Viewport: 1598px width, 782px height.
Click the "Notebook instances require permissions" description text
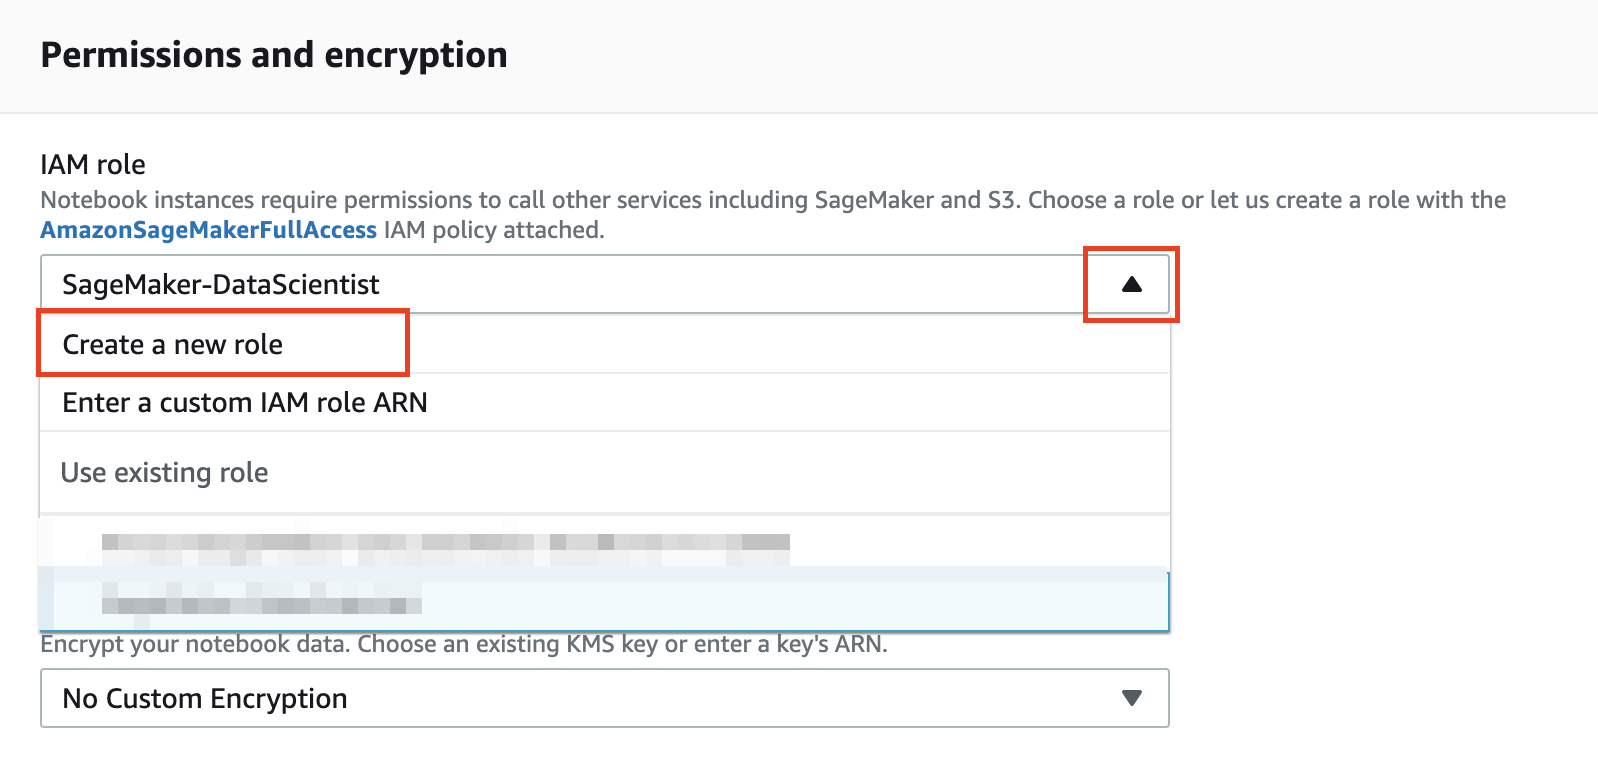(300, 200)
